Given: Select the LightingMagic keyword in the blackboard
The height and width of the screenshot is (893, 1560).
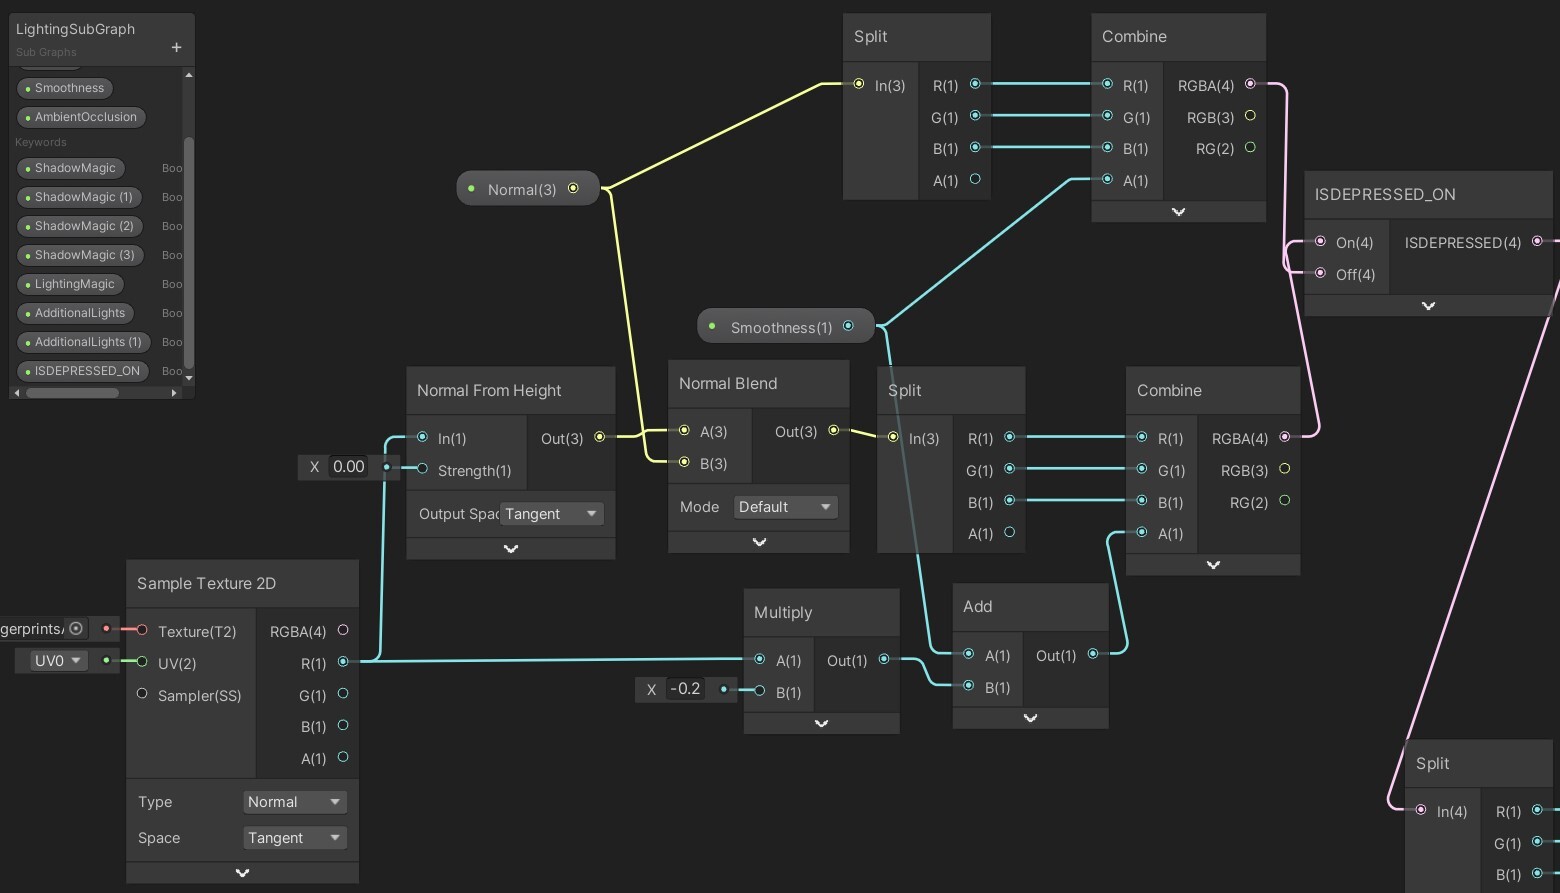Looking at the screenshot, I should (70, 284).
